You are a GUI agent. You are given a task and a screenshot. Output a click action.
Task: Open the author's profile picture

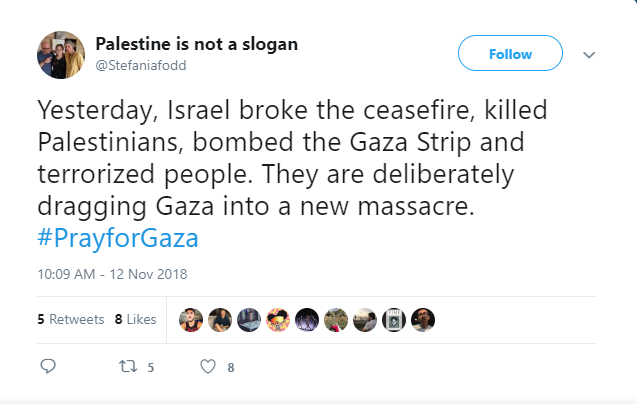point(61,55)
